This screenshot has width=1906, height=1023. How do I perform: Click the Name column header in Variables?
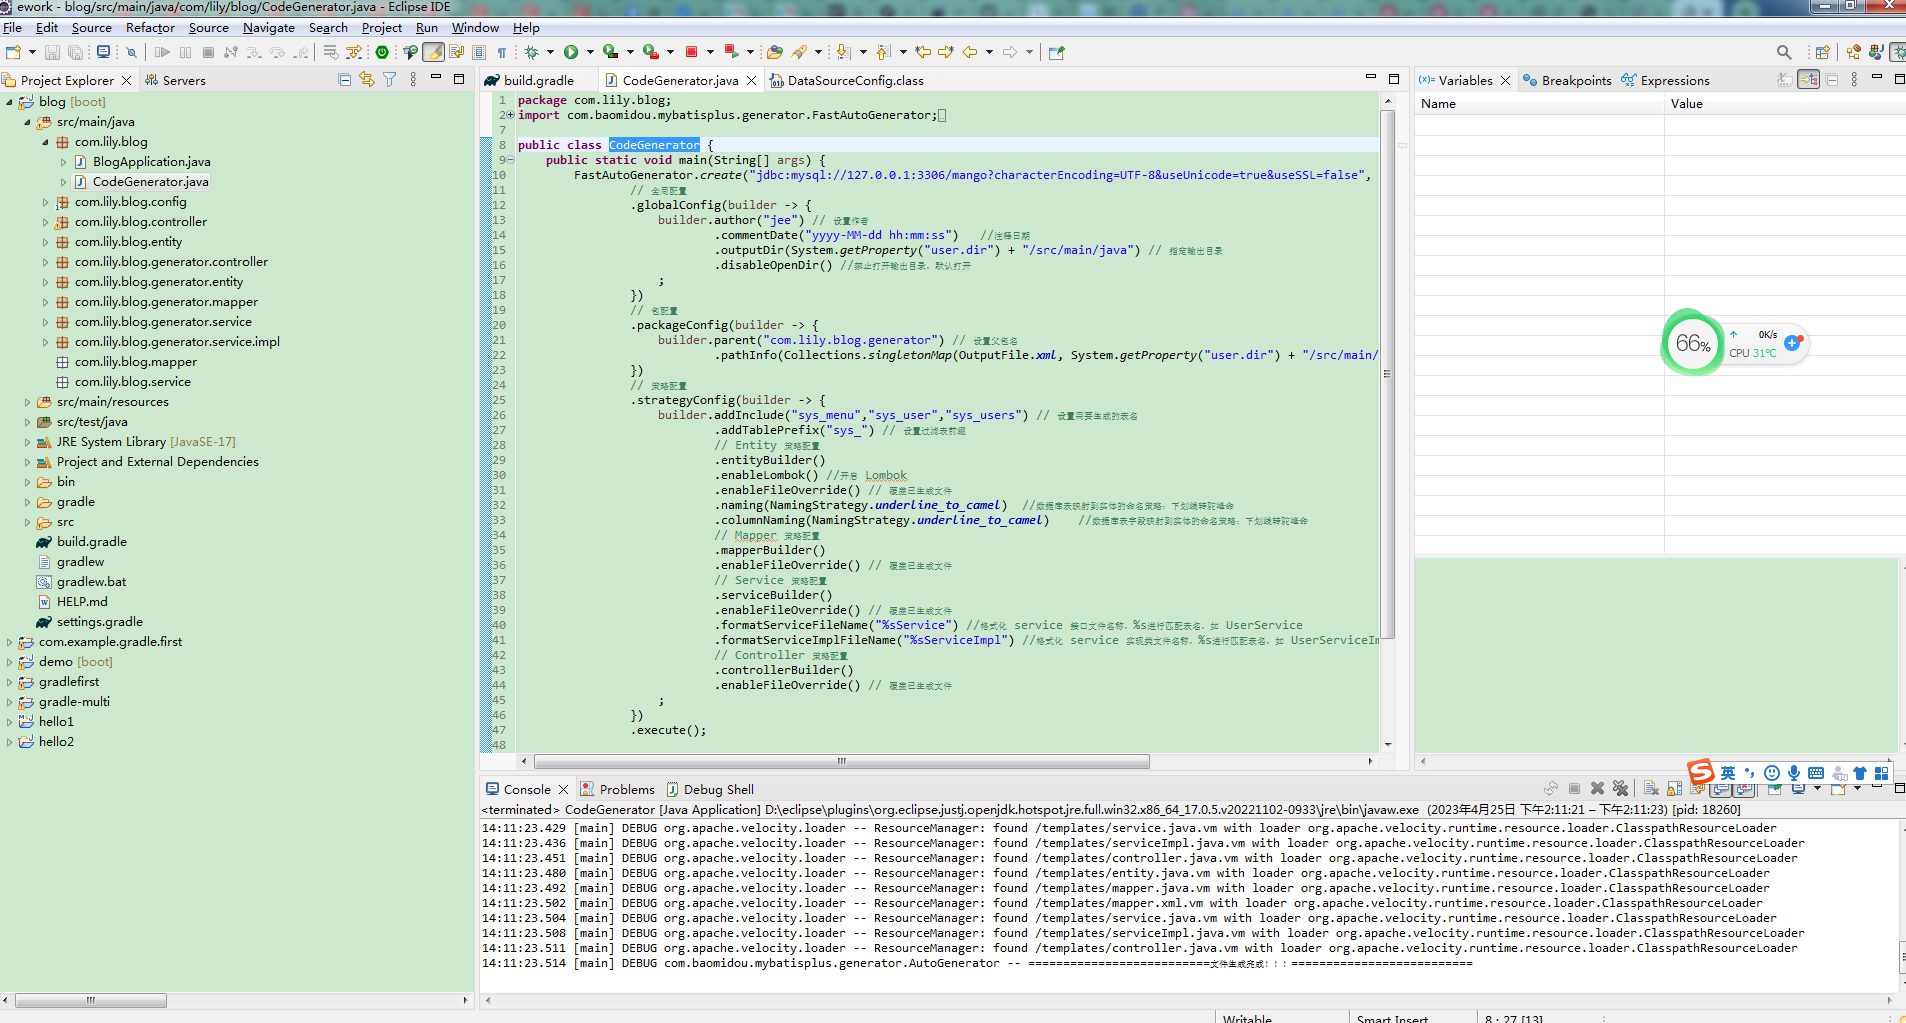click(x=1540, y=104)
